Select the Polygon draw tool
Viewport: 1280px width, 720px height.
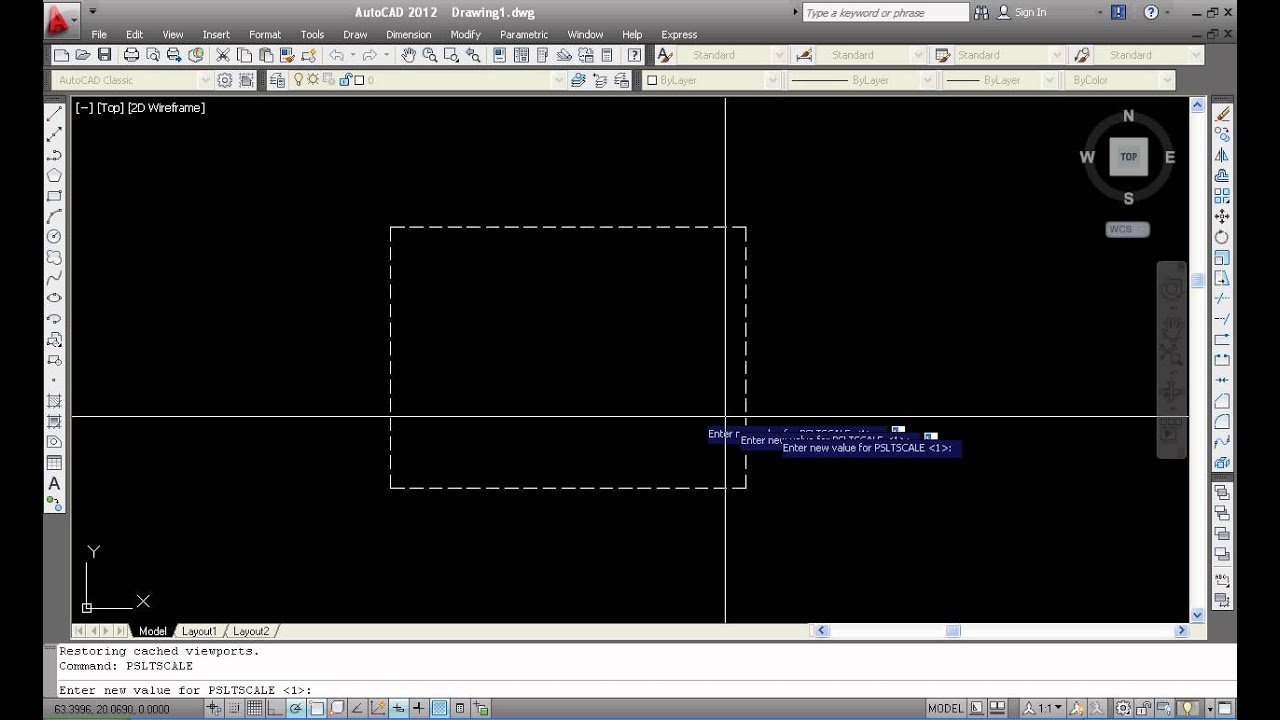pos(54,175)
